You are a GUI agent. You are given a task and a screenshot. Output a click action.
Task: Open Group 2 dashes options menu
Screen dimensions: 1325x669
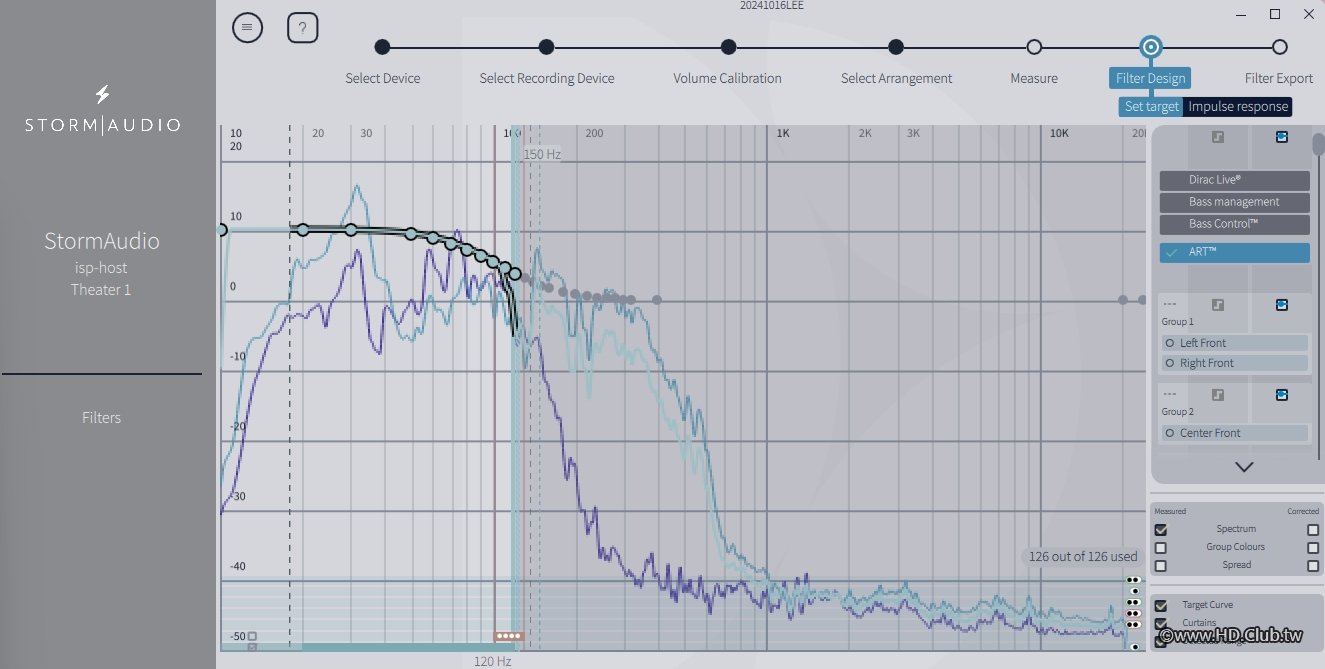pyautogui.click(x=1169, y=395)
